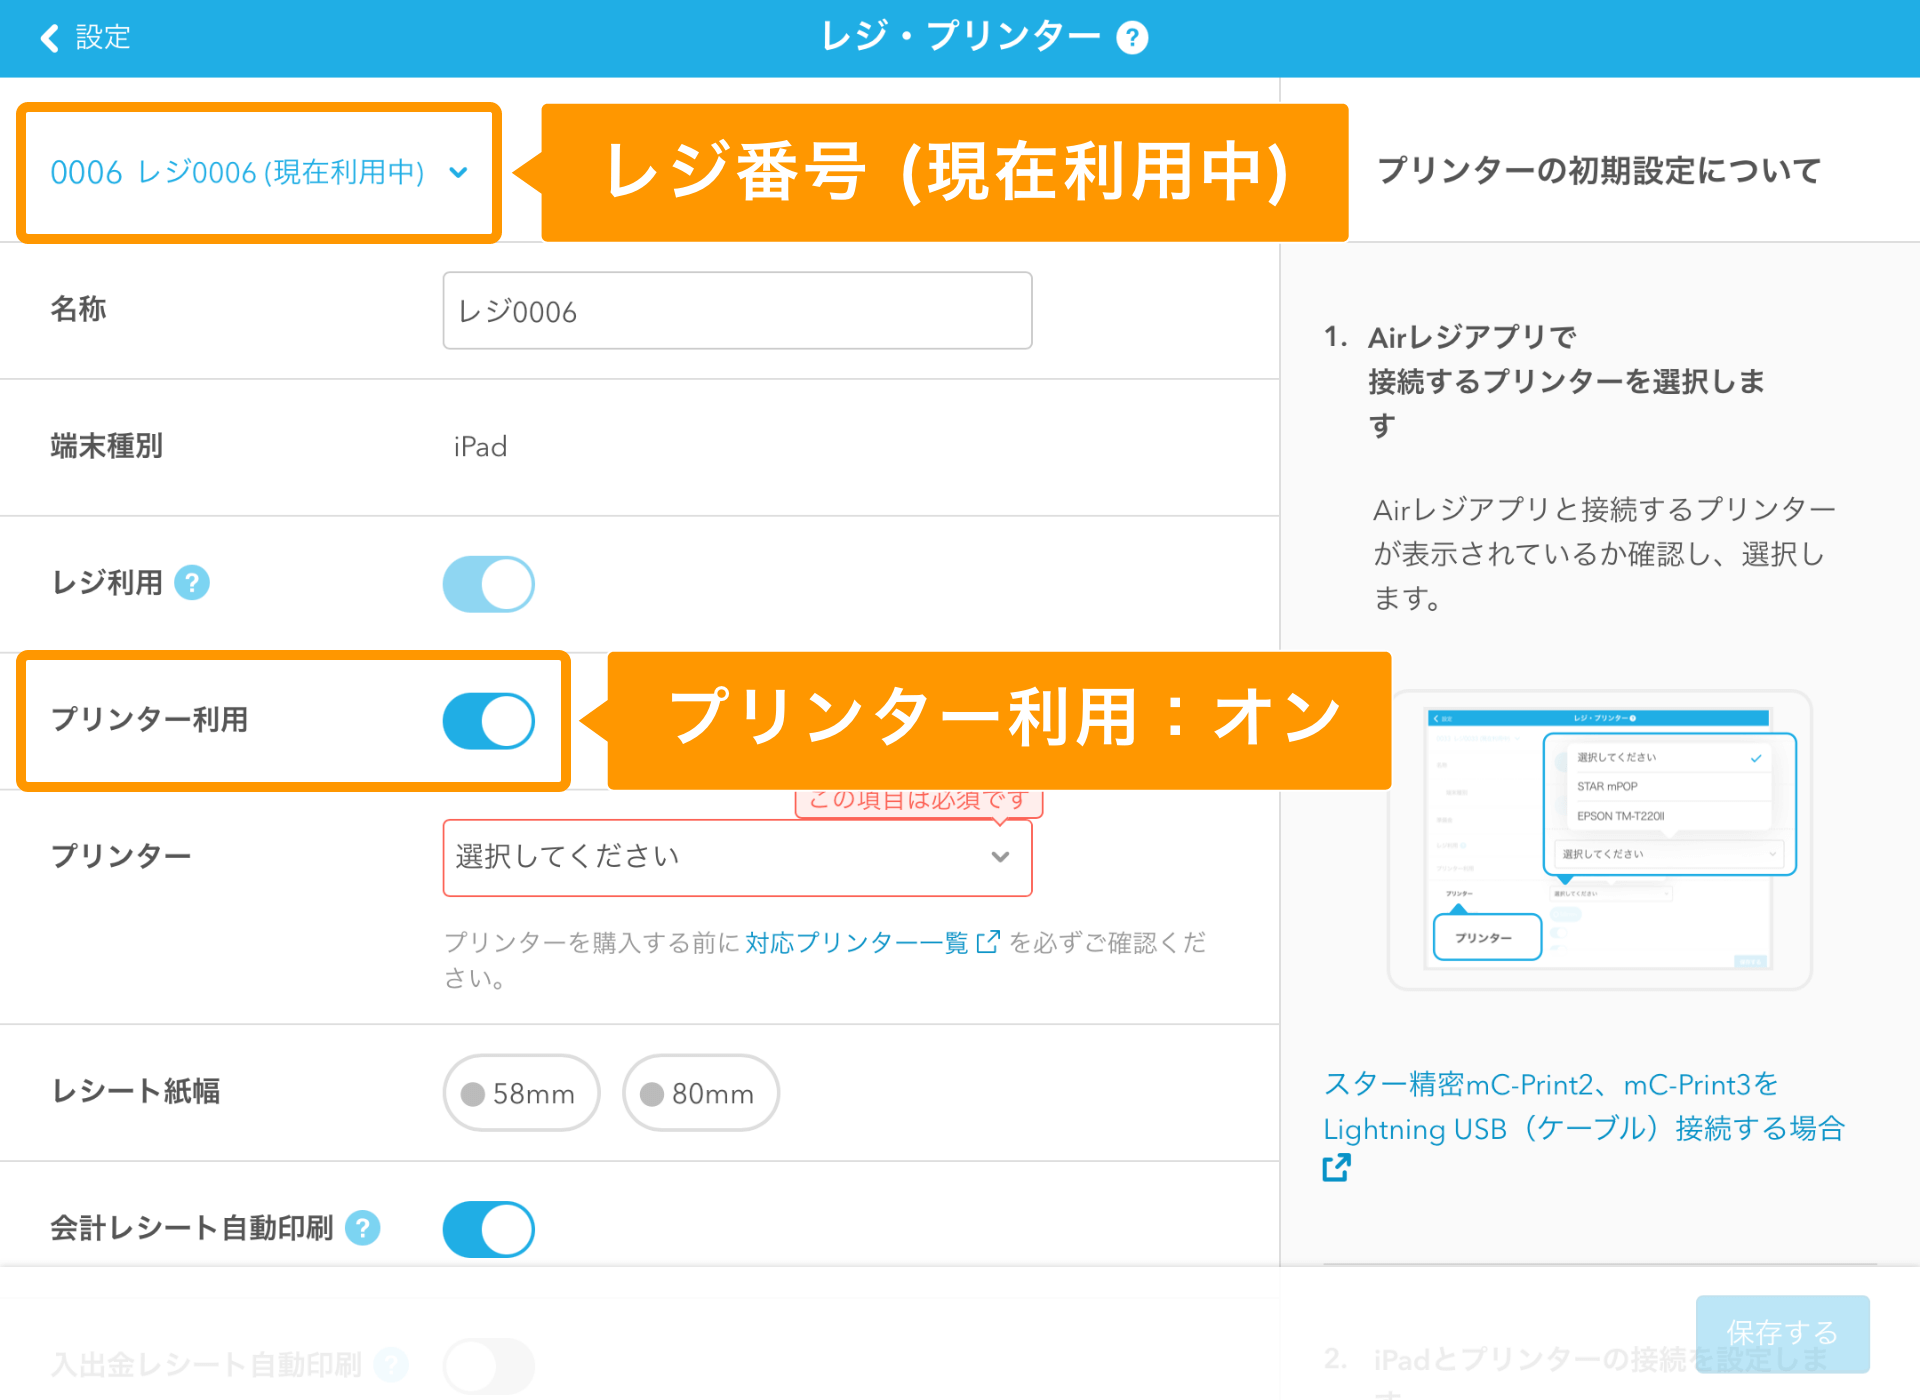Click the external link icon in the Lightning USB link
The width and height of the screenshot is (1920, 1400).
[1337, 1167]
